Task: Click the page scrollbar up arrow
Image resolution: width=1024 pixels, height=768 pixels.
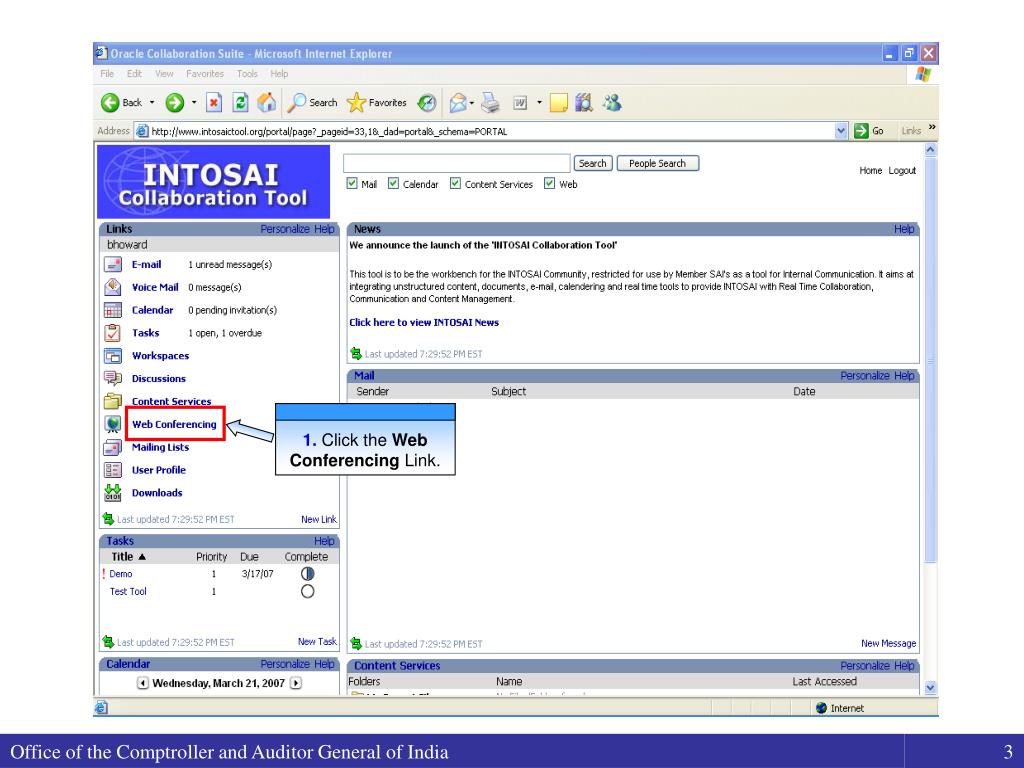Action: click(931, 150)
